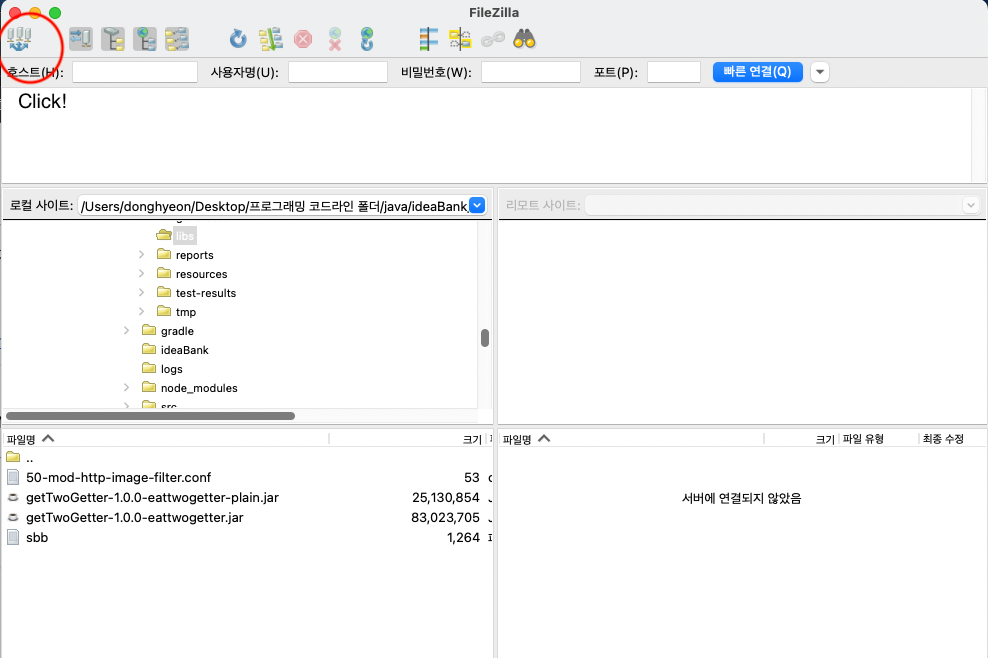Screen dimensions: 988x658
Task: Expand the resources folder
Action: 141,274
